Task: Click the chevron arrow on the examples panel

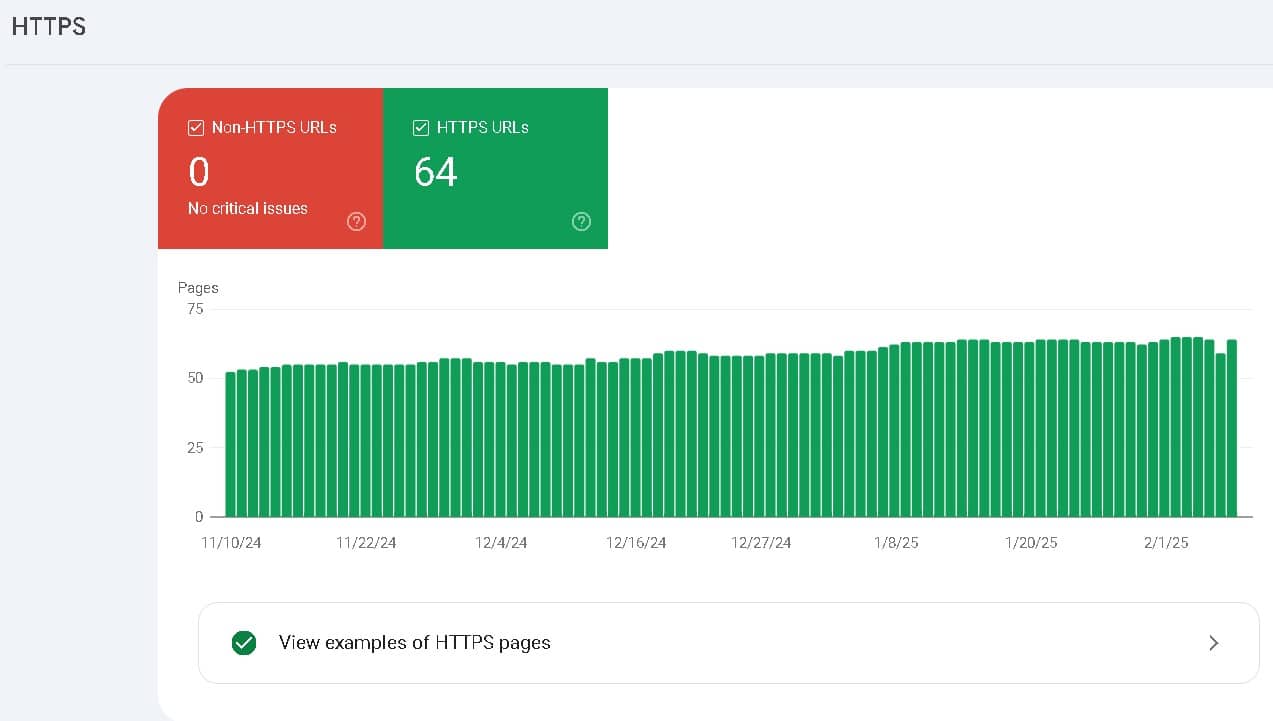Action: point(1213,643)
